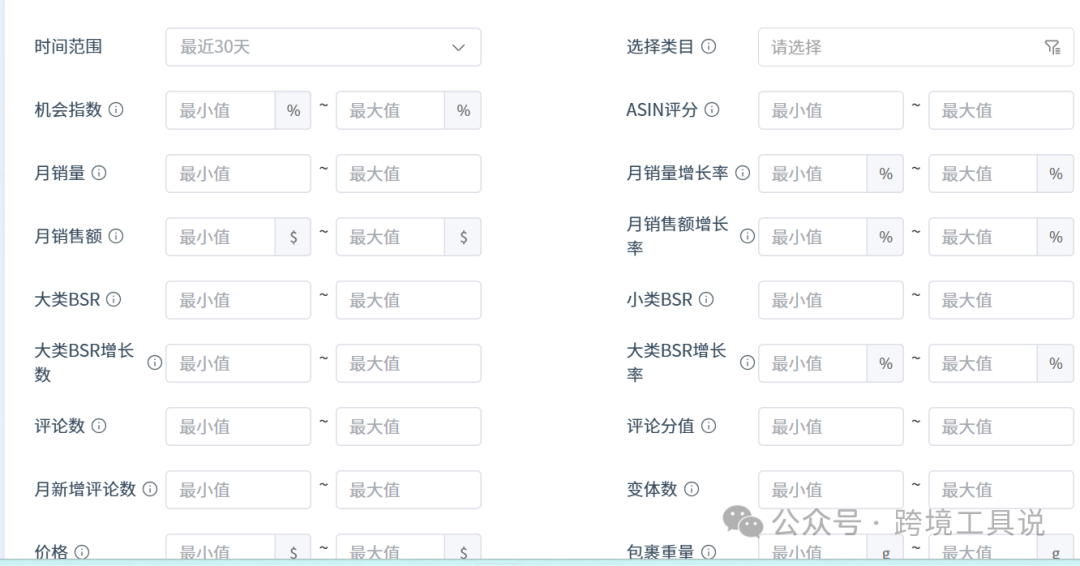Click the filter icon in 选择类目 field
The width and height of the screenshot is (1080, 566).
1052,47
